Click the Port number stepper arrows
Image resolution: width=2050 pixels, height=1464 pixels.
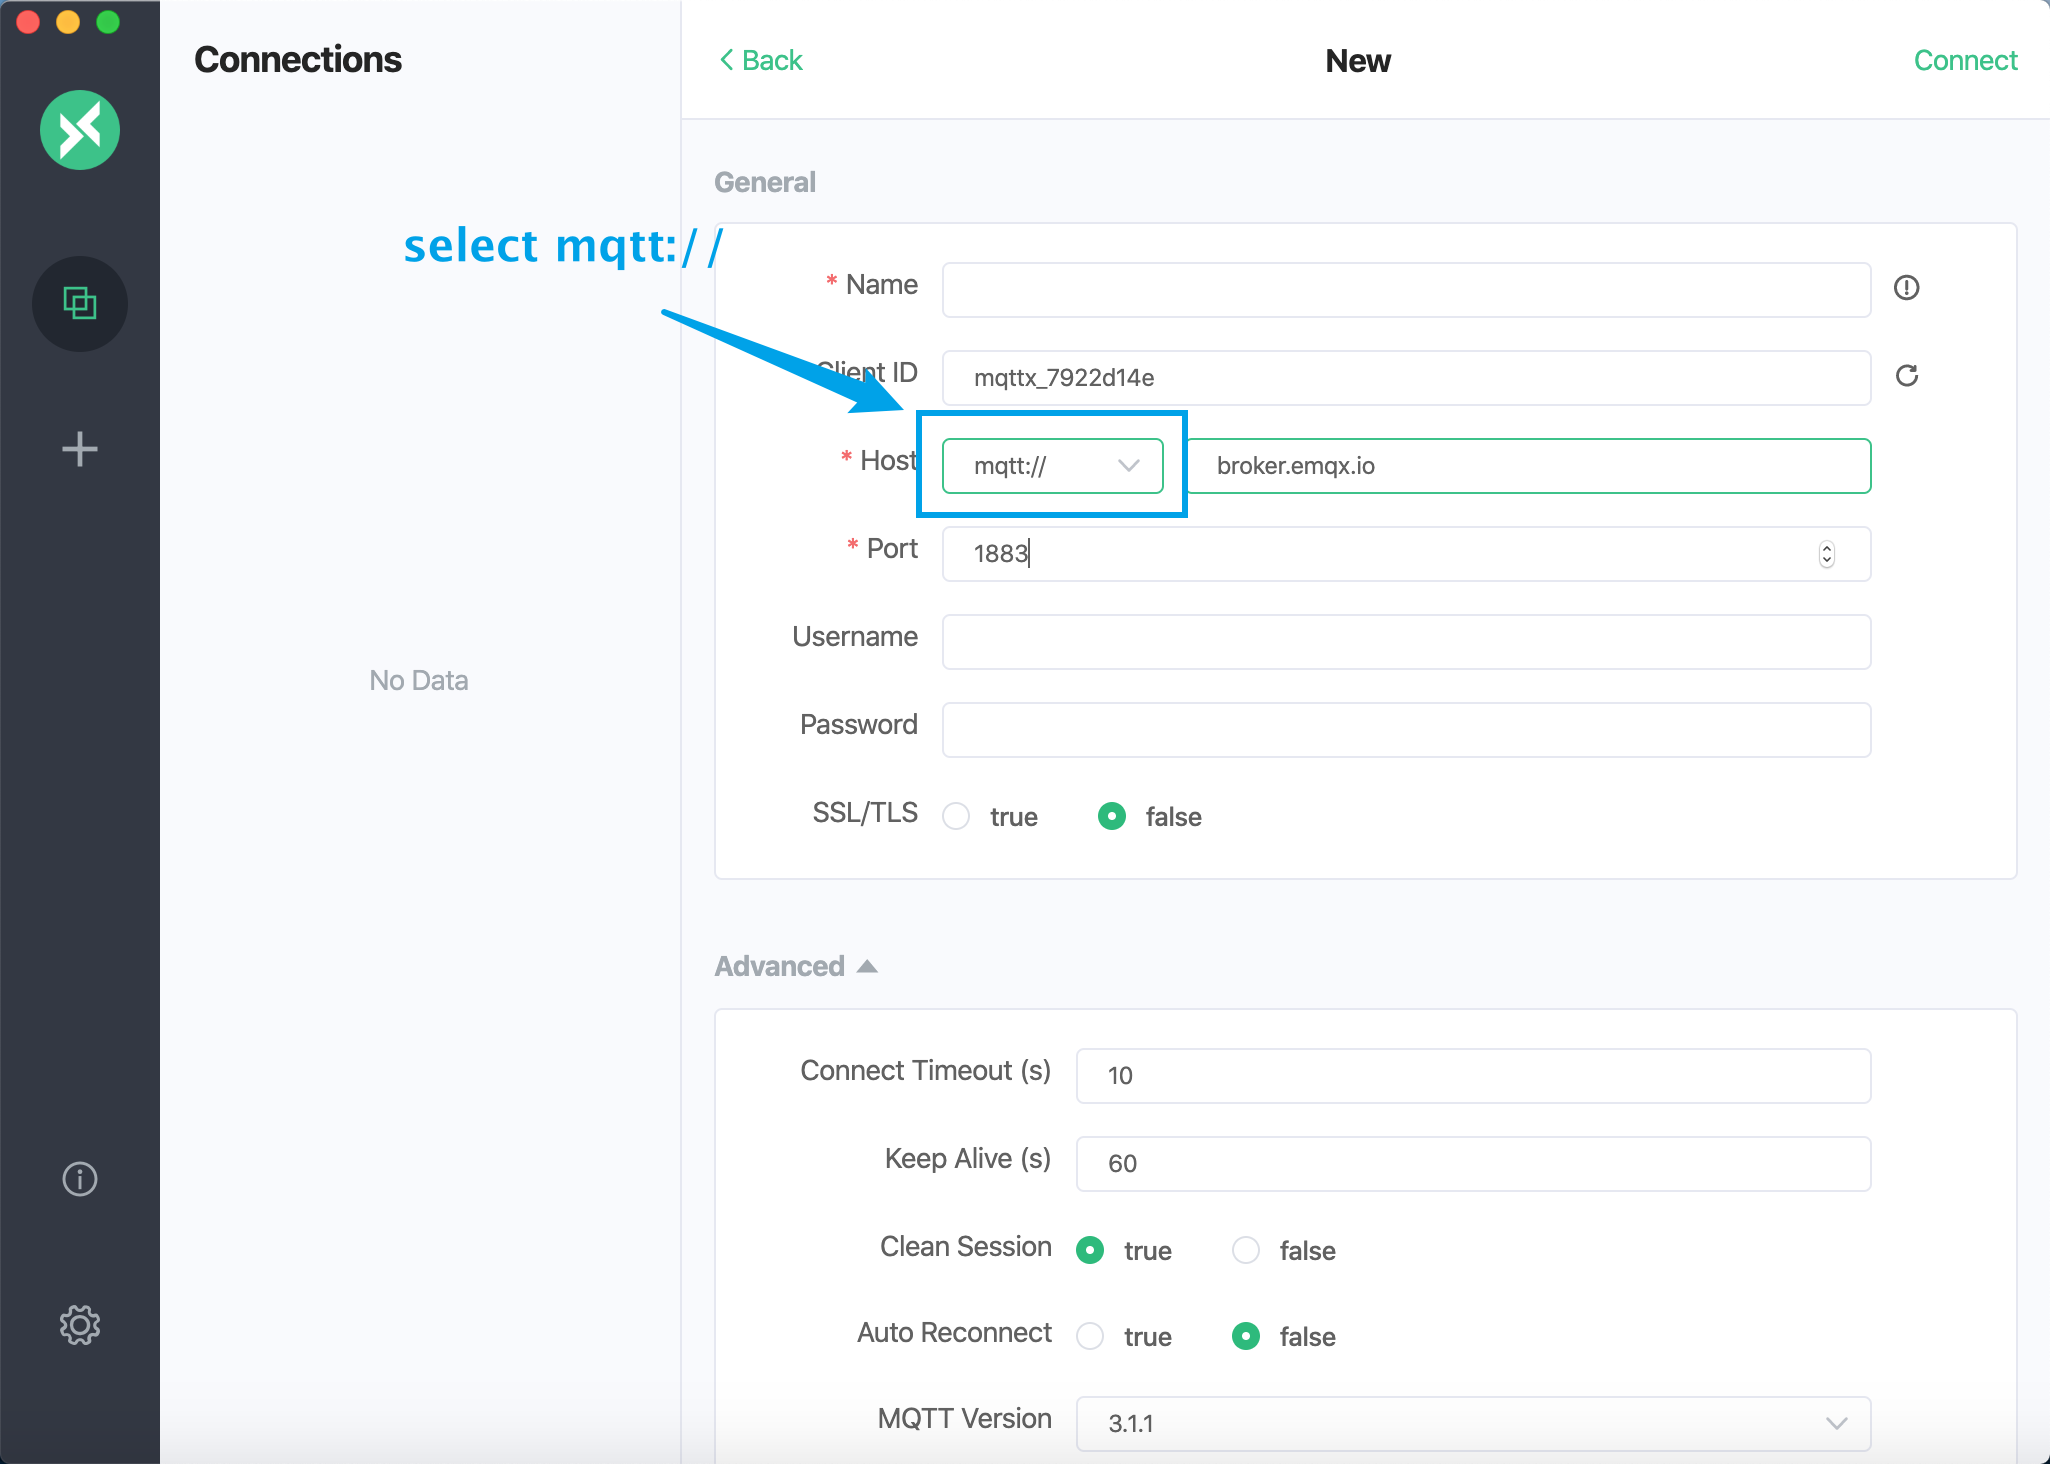pos(1827,554)
